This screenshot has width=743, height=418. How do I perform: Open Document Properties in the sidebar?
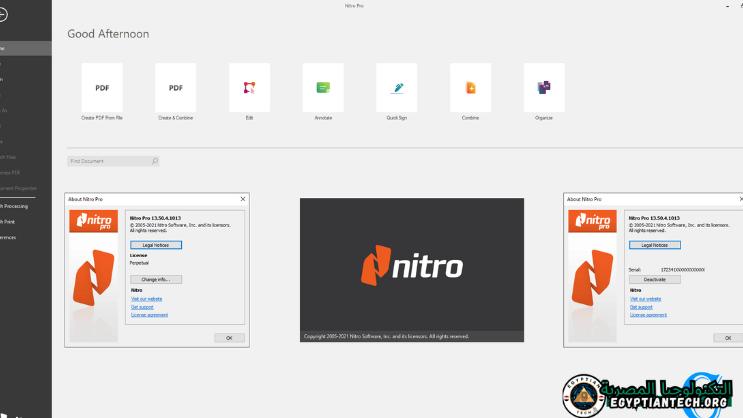click(x=18, y=188)
